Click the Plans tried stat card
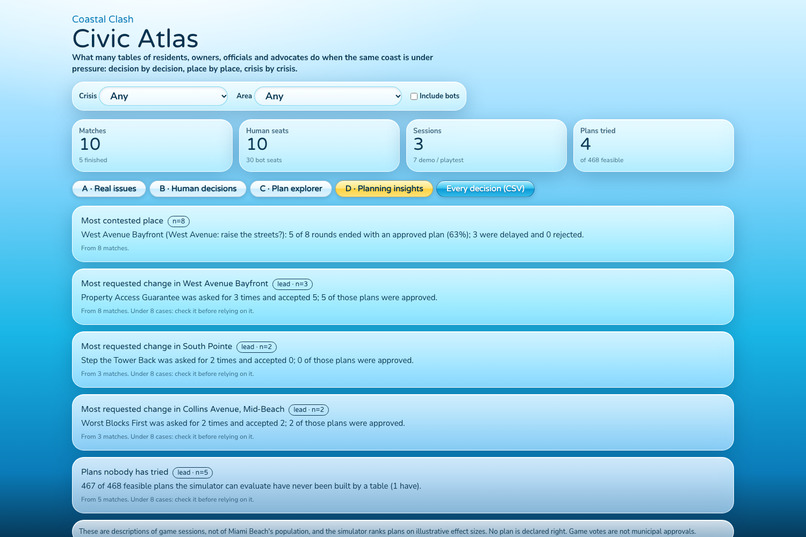The height and width of the screenshot is (537, 806). [x=653, y=145]
